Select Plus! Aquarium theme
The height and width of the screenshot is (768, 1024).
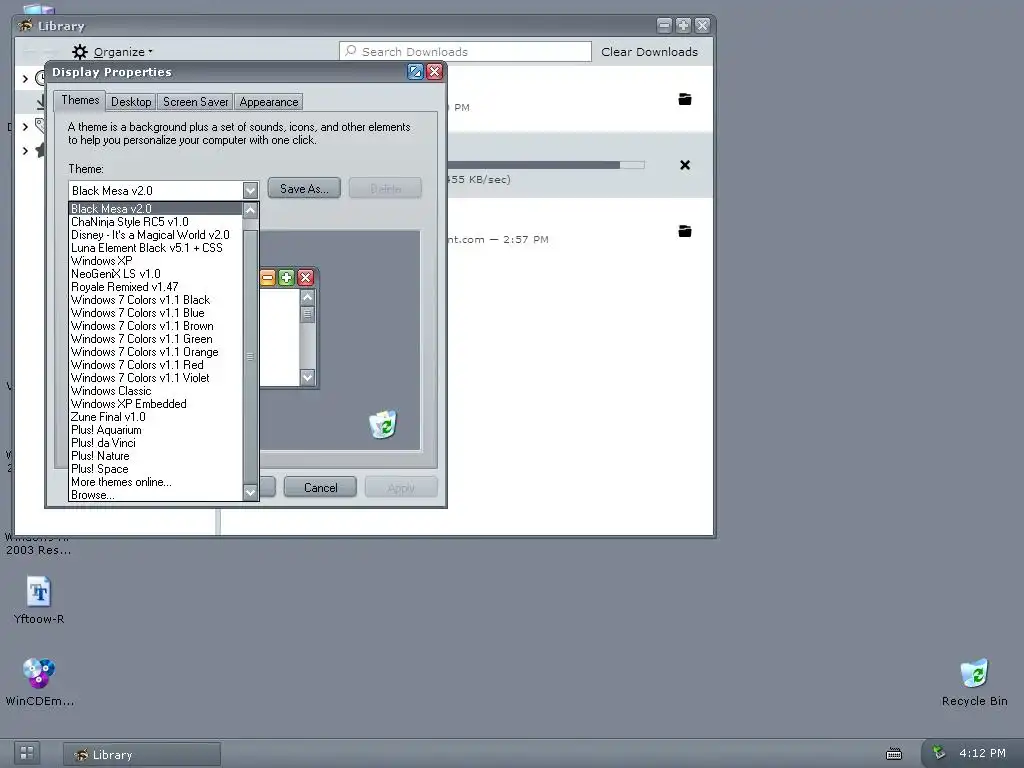[155, 430]
